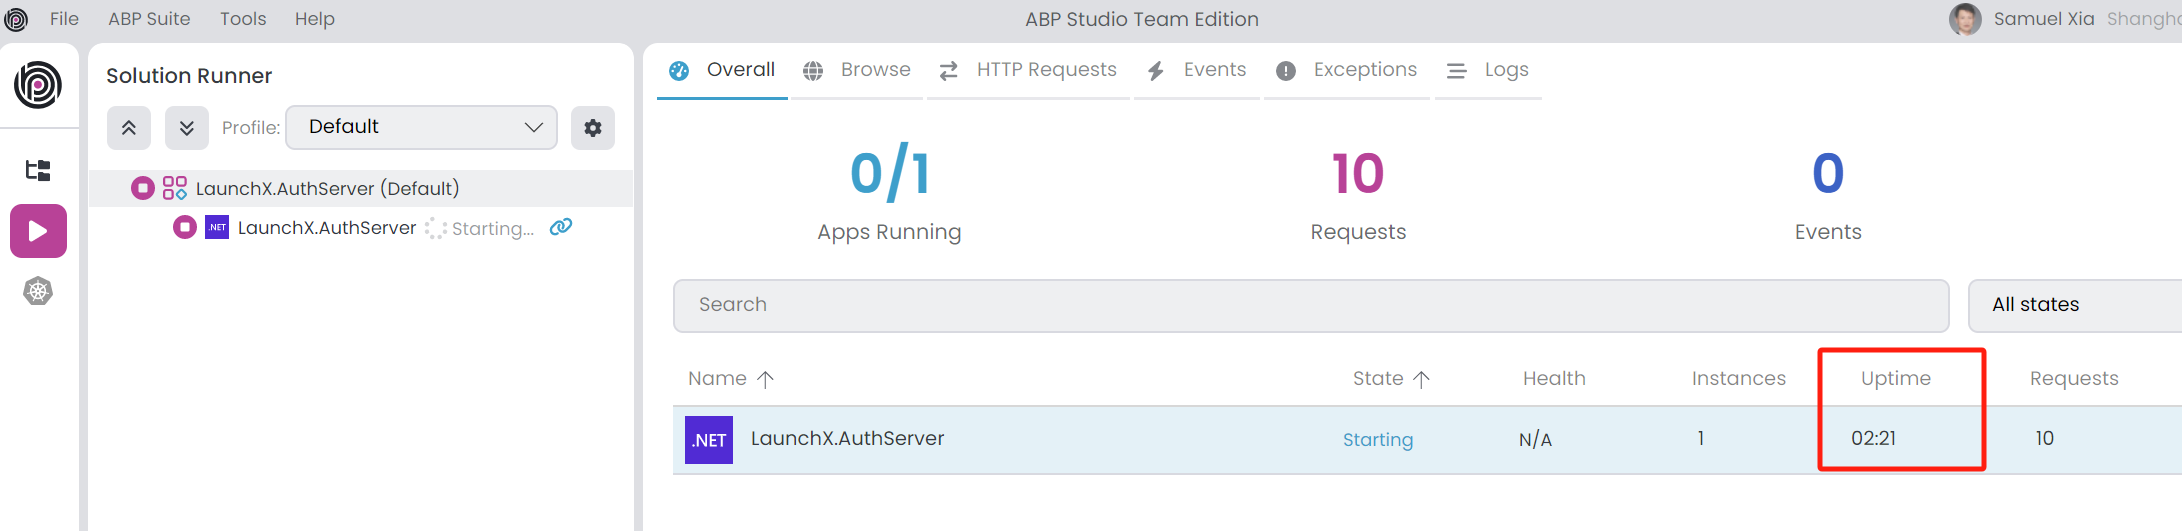
Task: Open the Solution Explorer sidebar icon
Action: click(38, 170)
